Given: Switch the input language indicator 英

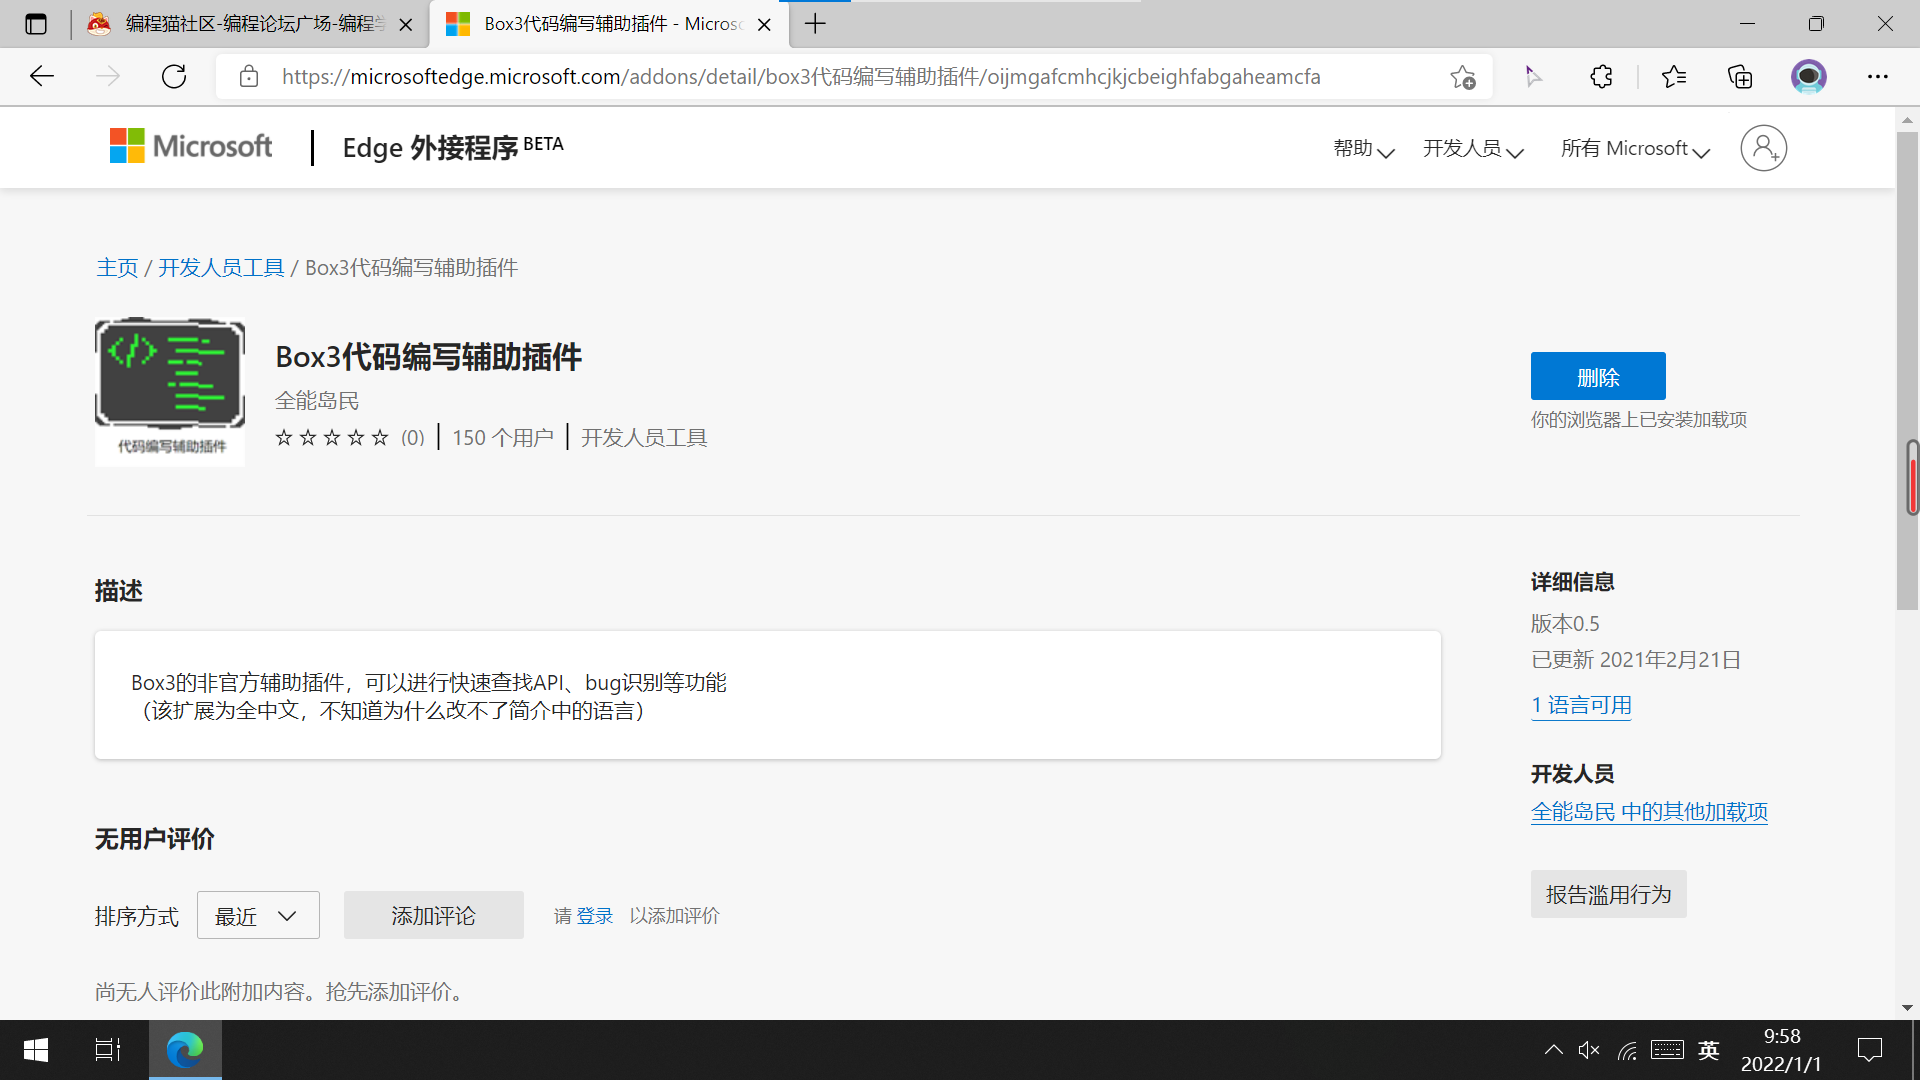Looking at the screenshot, I should [1709, 1050].
